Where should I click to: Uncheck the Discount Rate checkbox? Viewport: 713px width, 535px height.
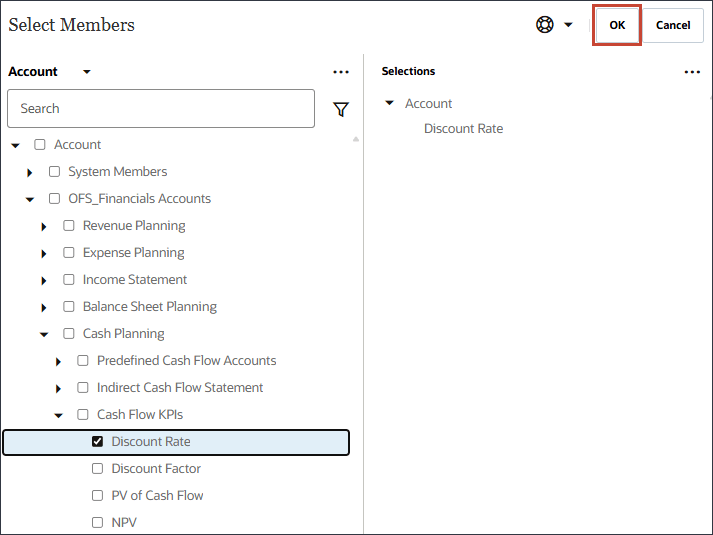pos(97,442)
